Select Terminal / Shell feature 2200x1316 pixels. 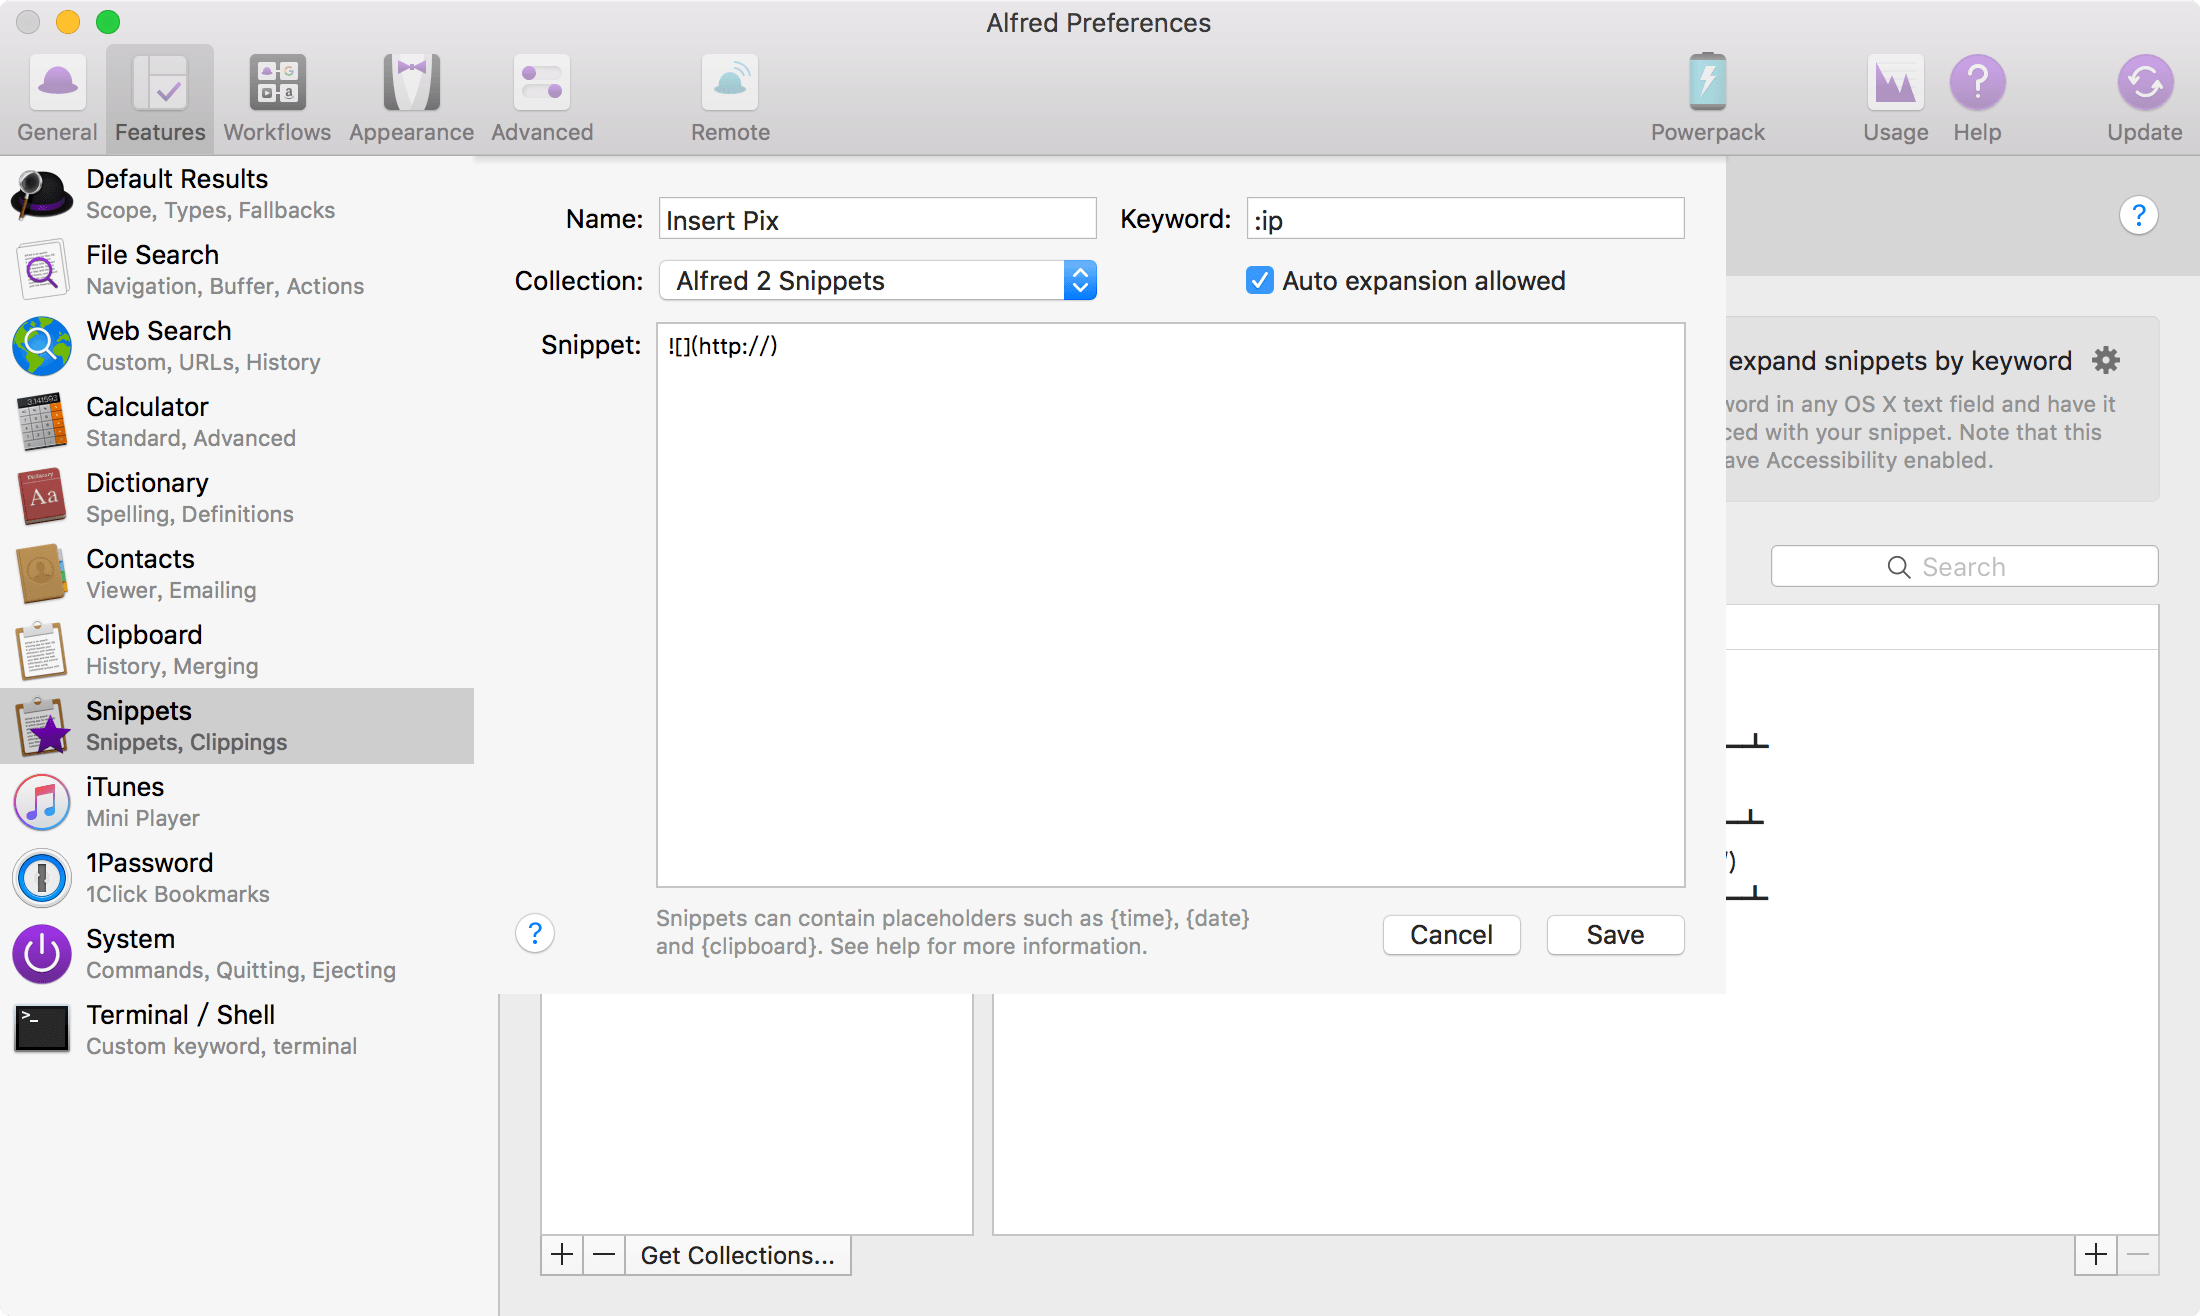[237, 1030]
